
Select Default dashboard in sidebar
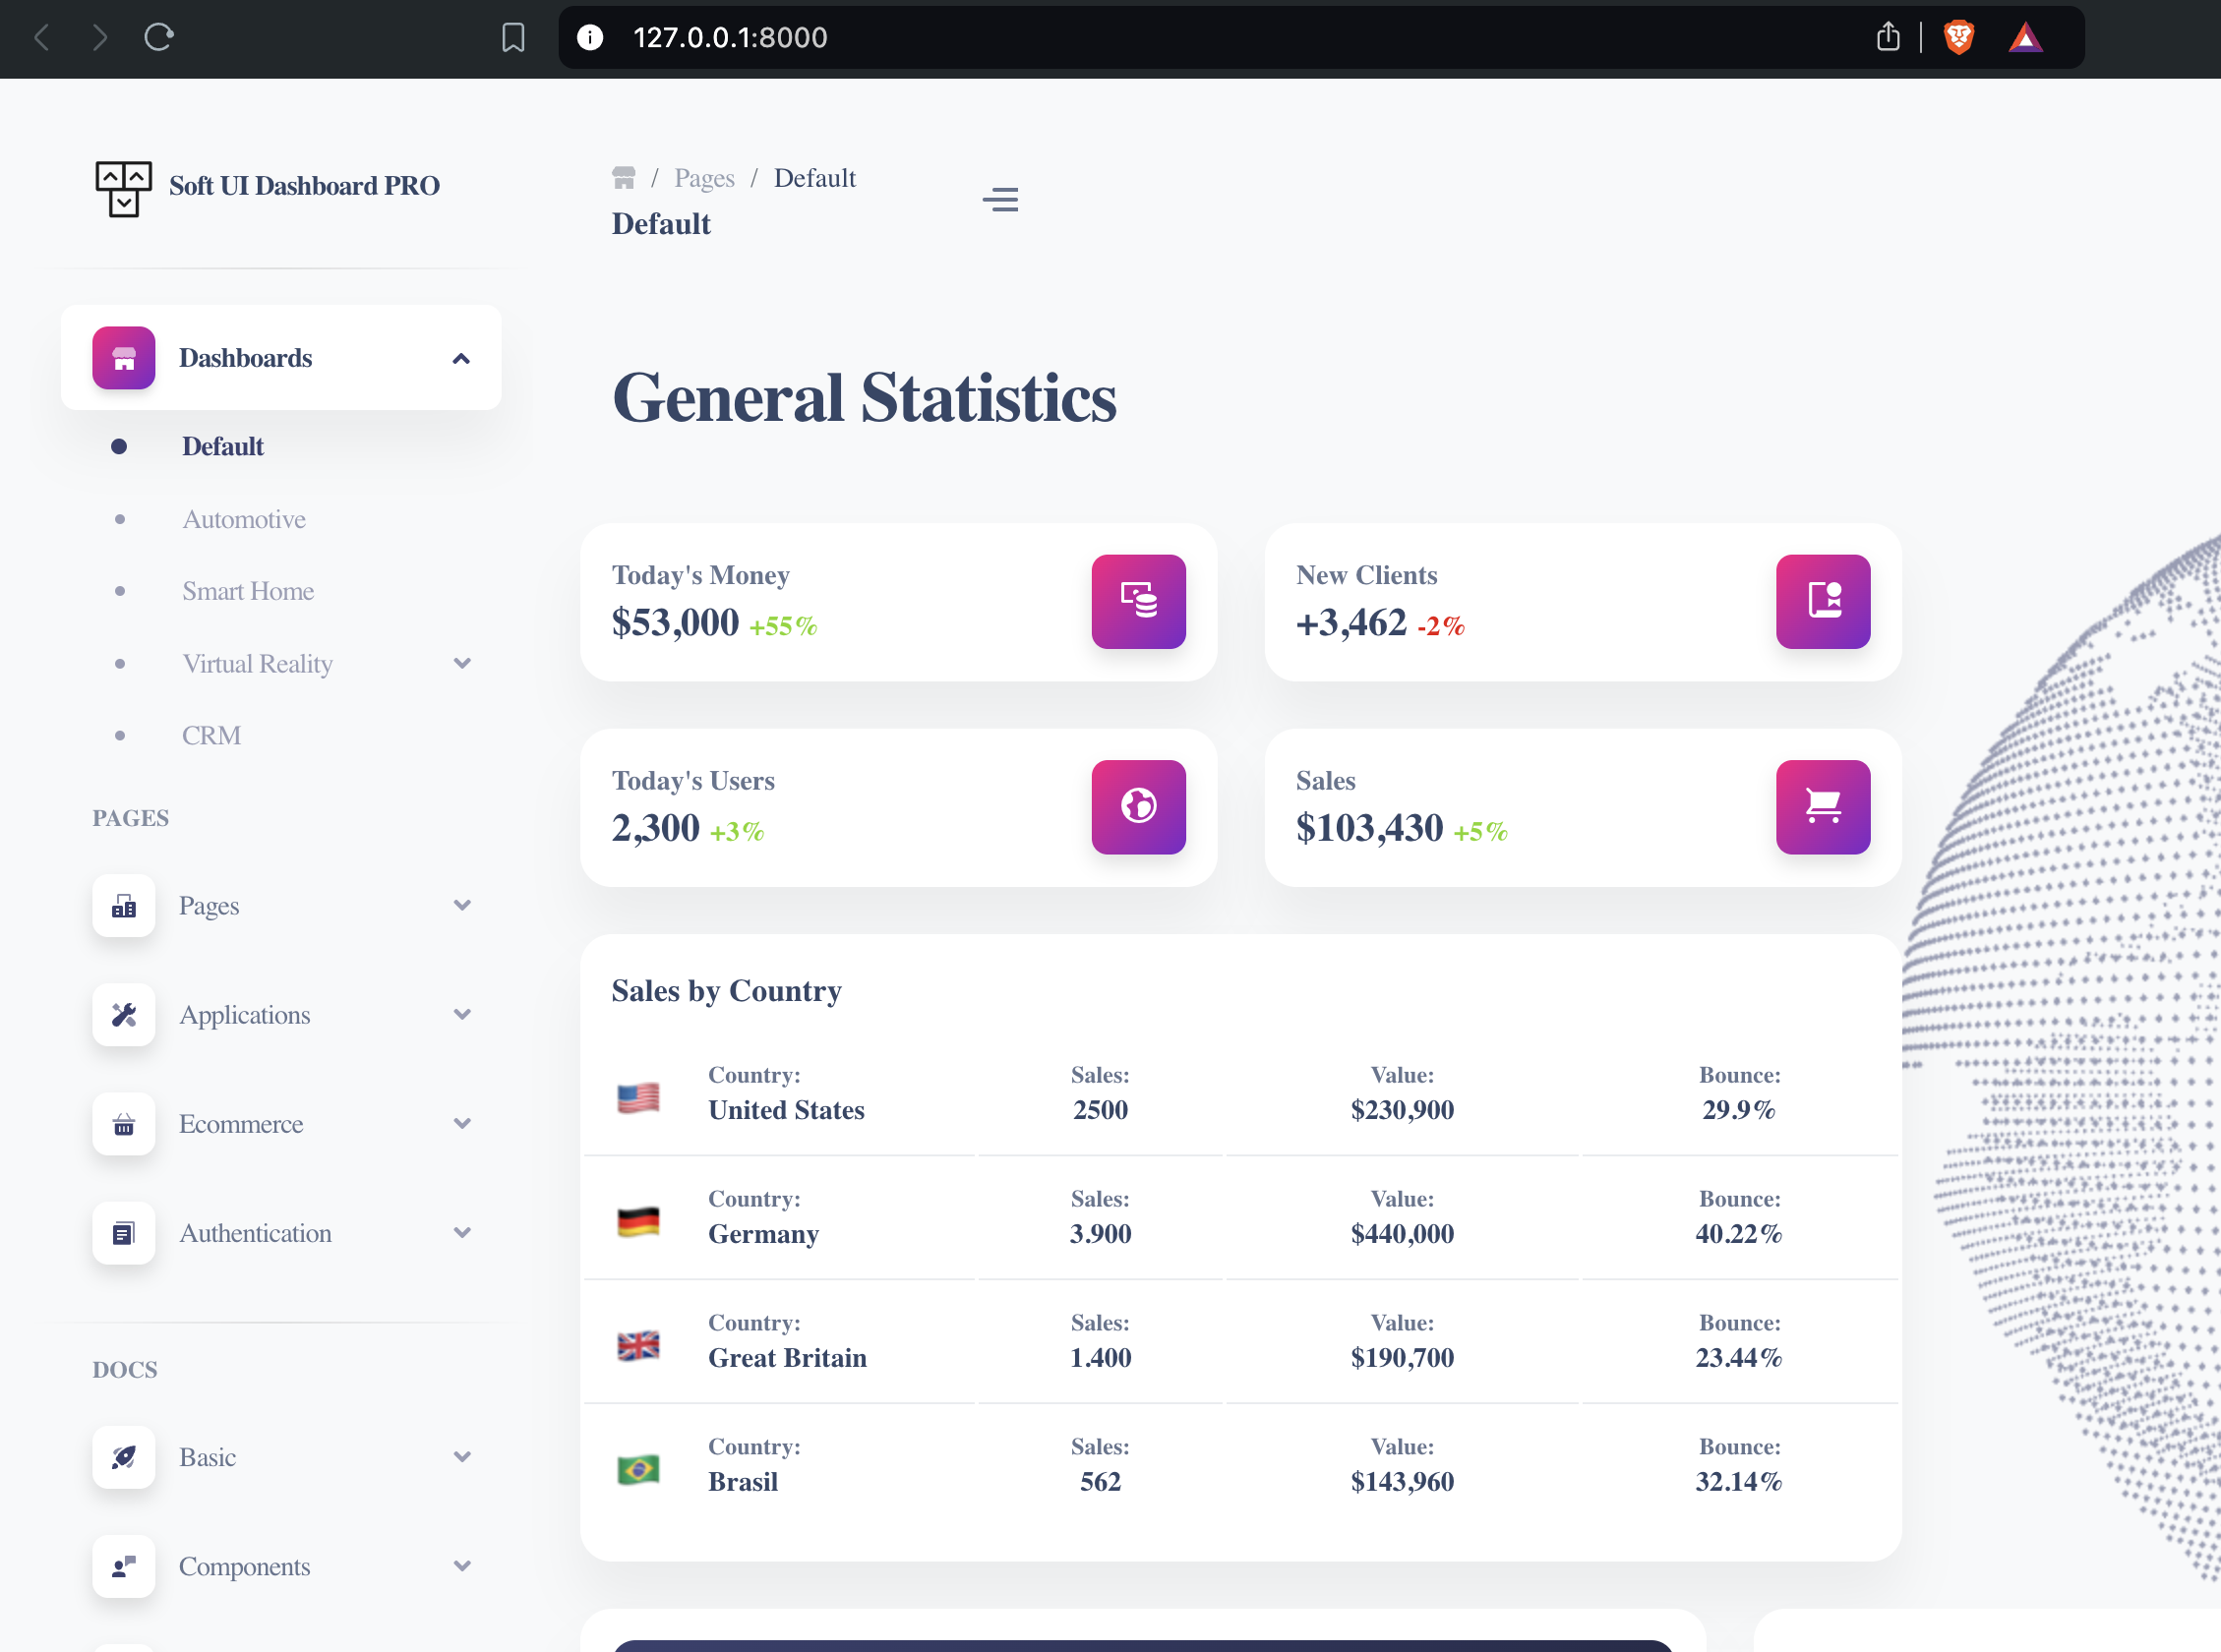pyautogui.click(x=223, y=446)
